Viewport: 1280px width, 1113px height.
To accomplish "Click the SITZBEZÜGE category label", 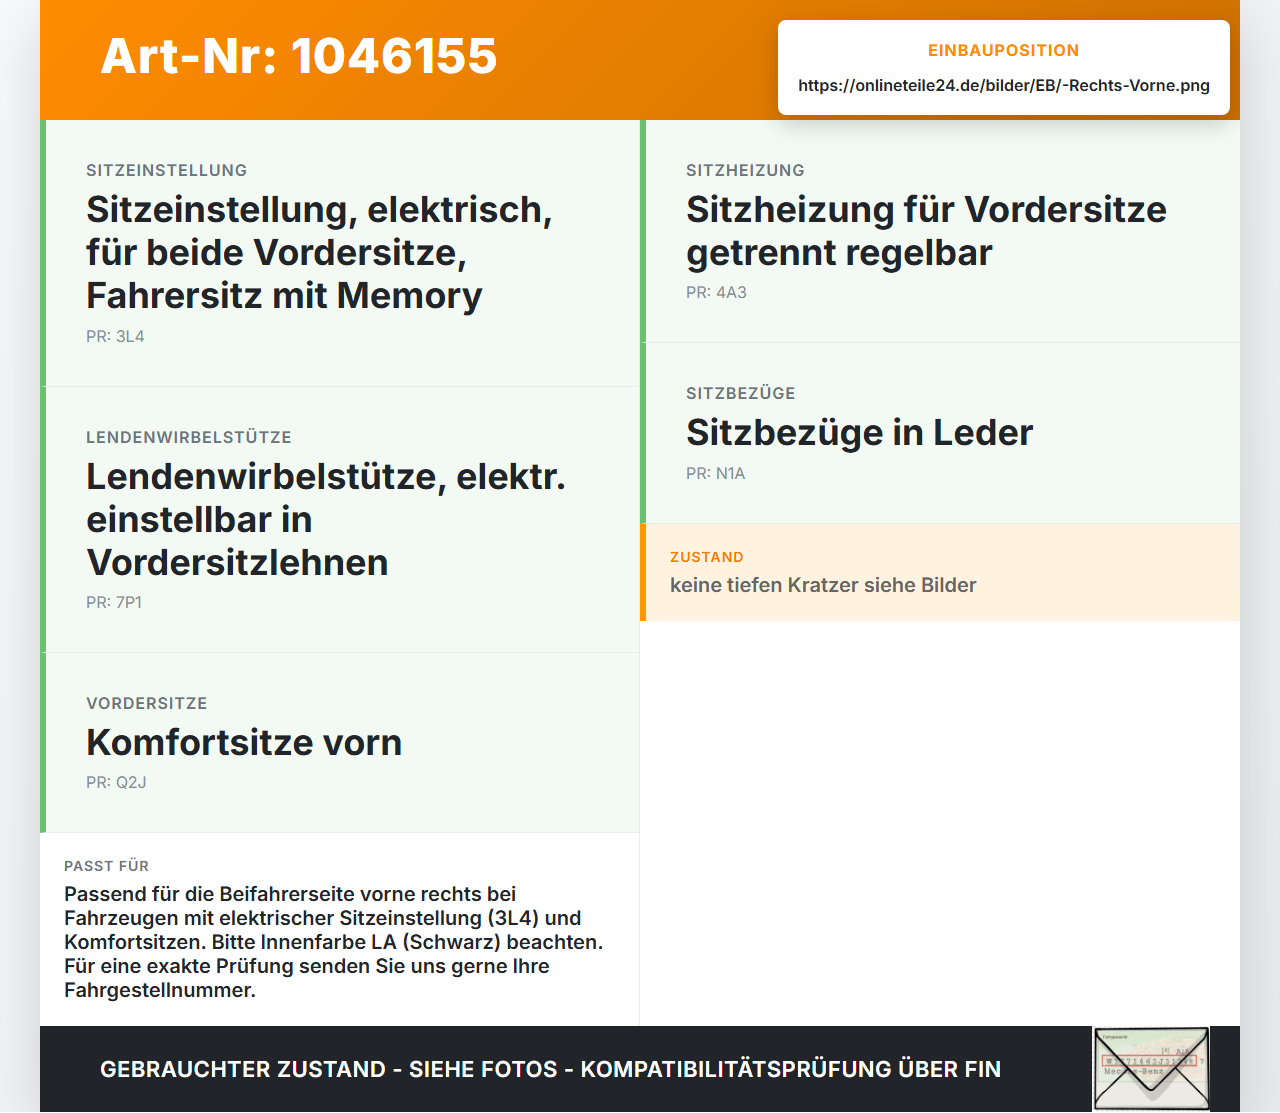I will tap(741, 394).
